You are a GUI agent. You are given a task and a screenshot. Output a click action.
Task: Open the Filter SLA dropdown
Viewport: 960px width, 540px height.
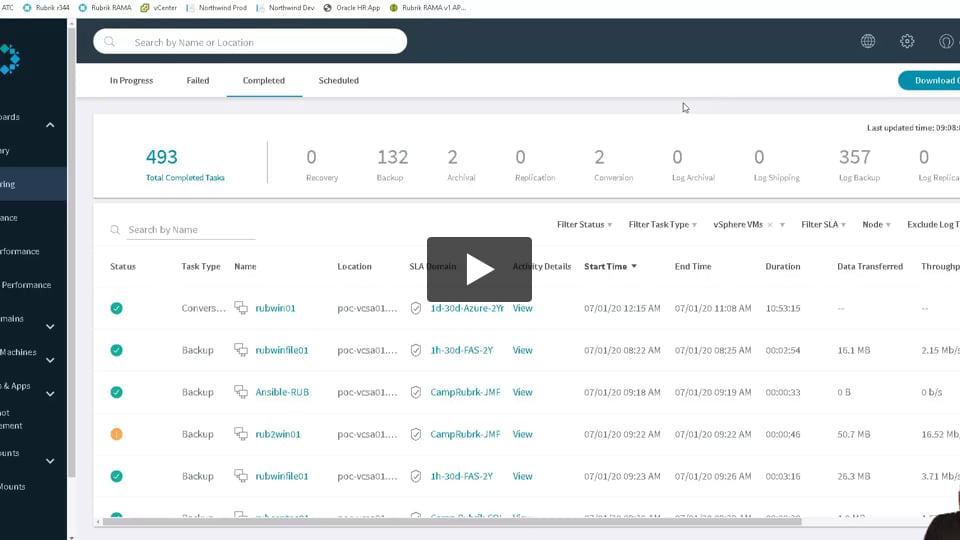click(823, 225)
